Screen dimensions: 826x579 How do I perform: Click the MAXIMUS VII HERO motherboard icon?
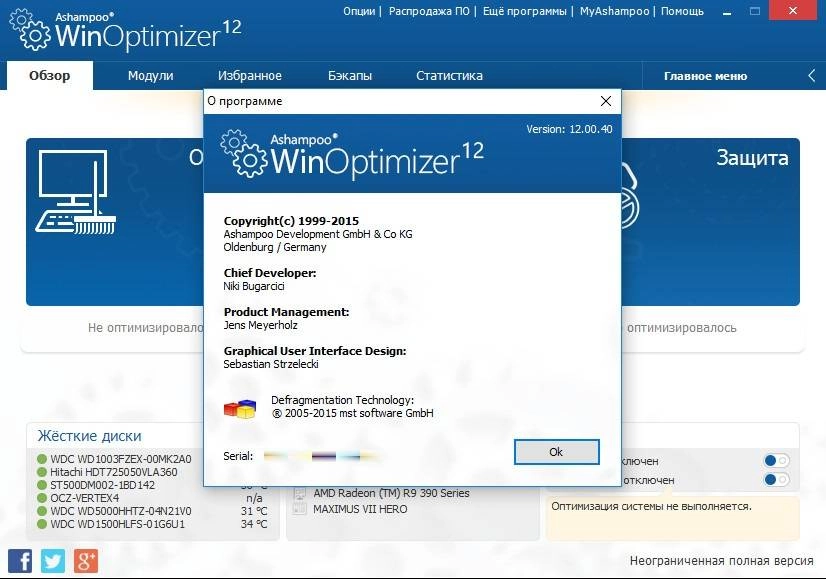299,509
